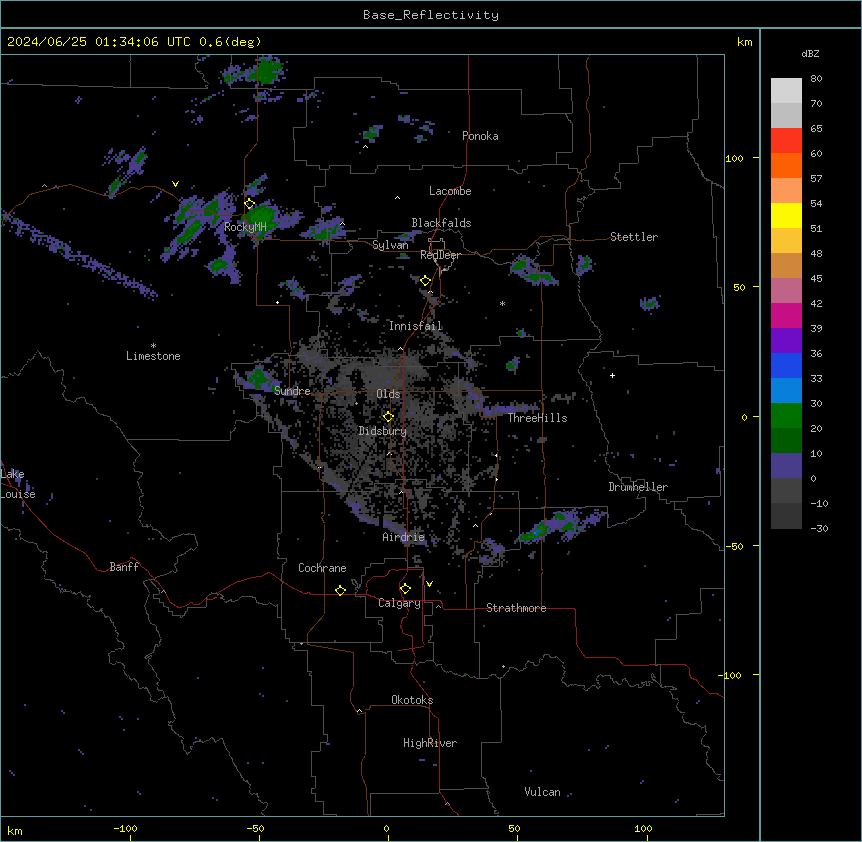
Task: Click the yellow marker south of RedDeer
Action: 425,281
